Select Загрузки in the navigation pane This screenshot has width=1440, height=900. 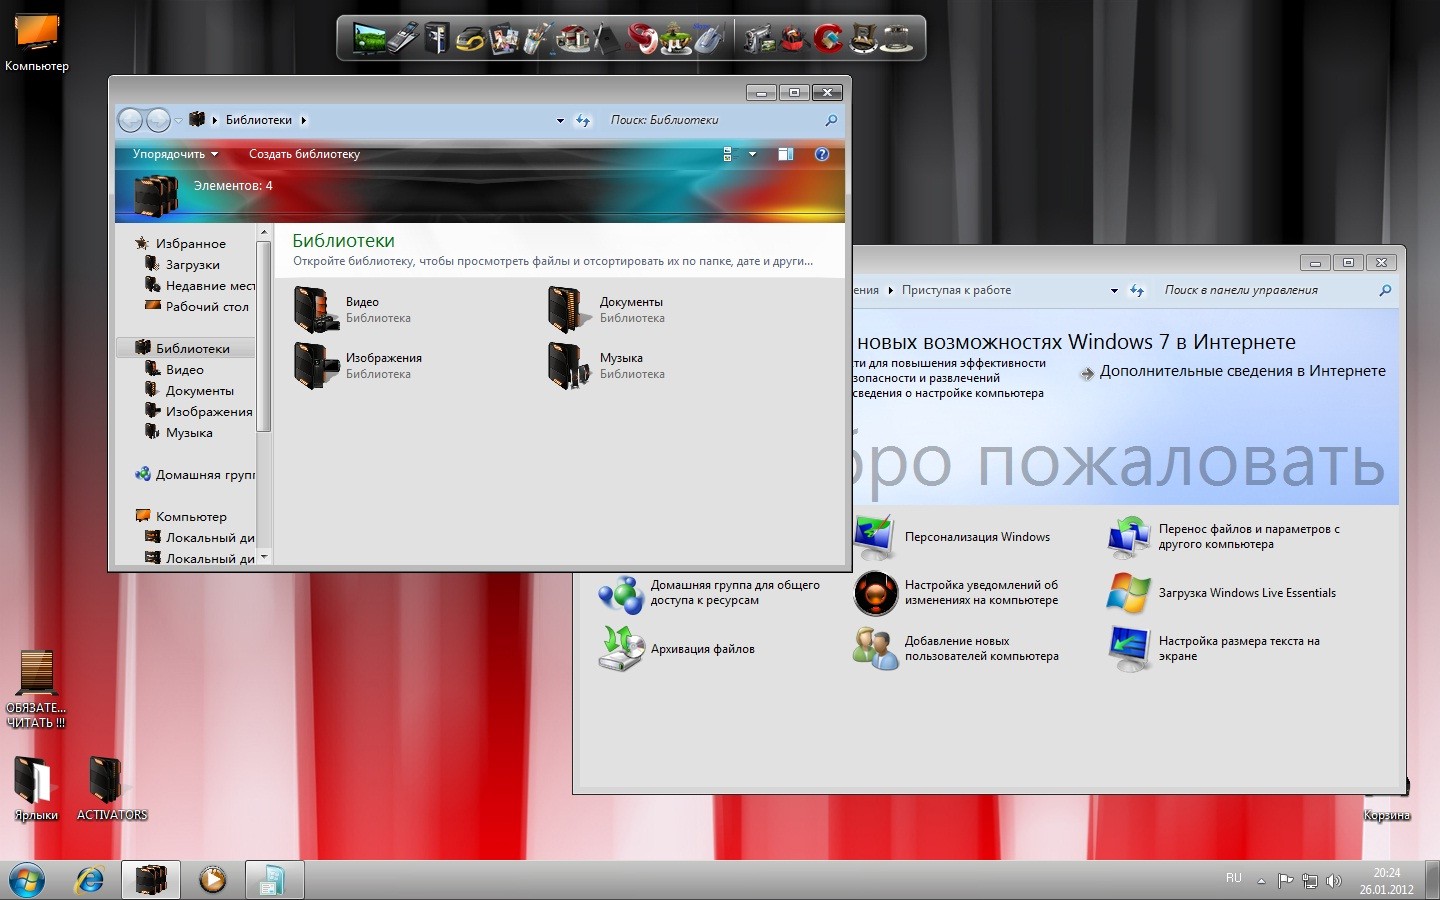pos(193,265)
